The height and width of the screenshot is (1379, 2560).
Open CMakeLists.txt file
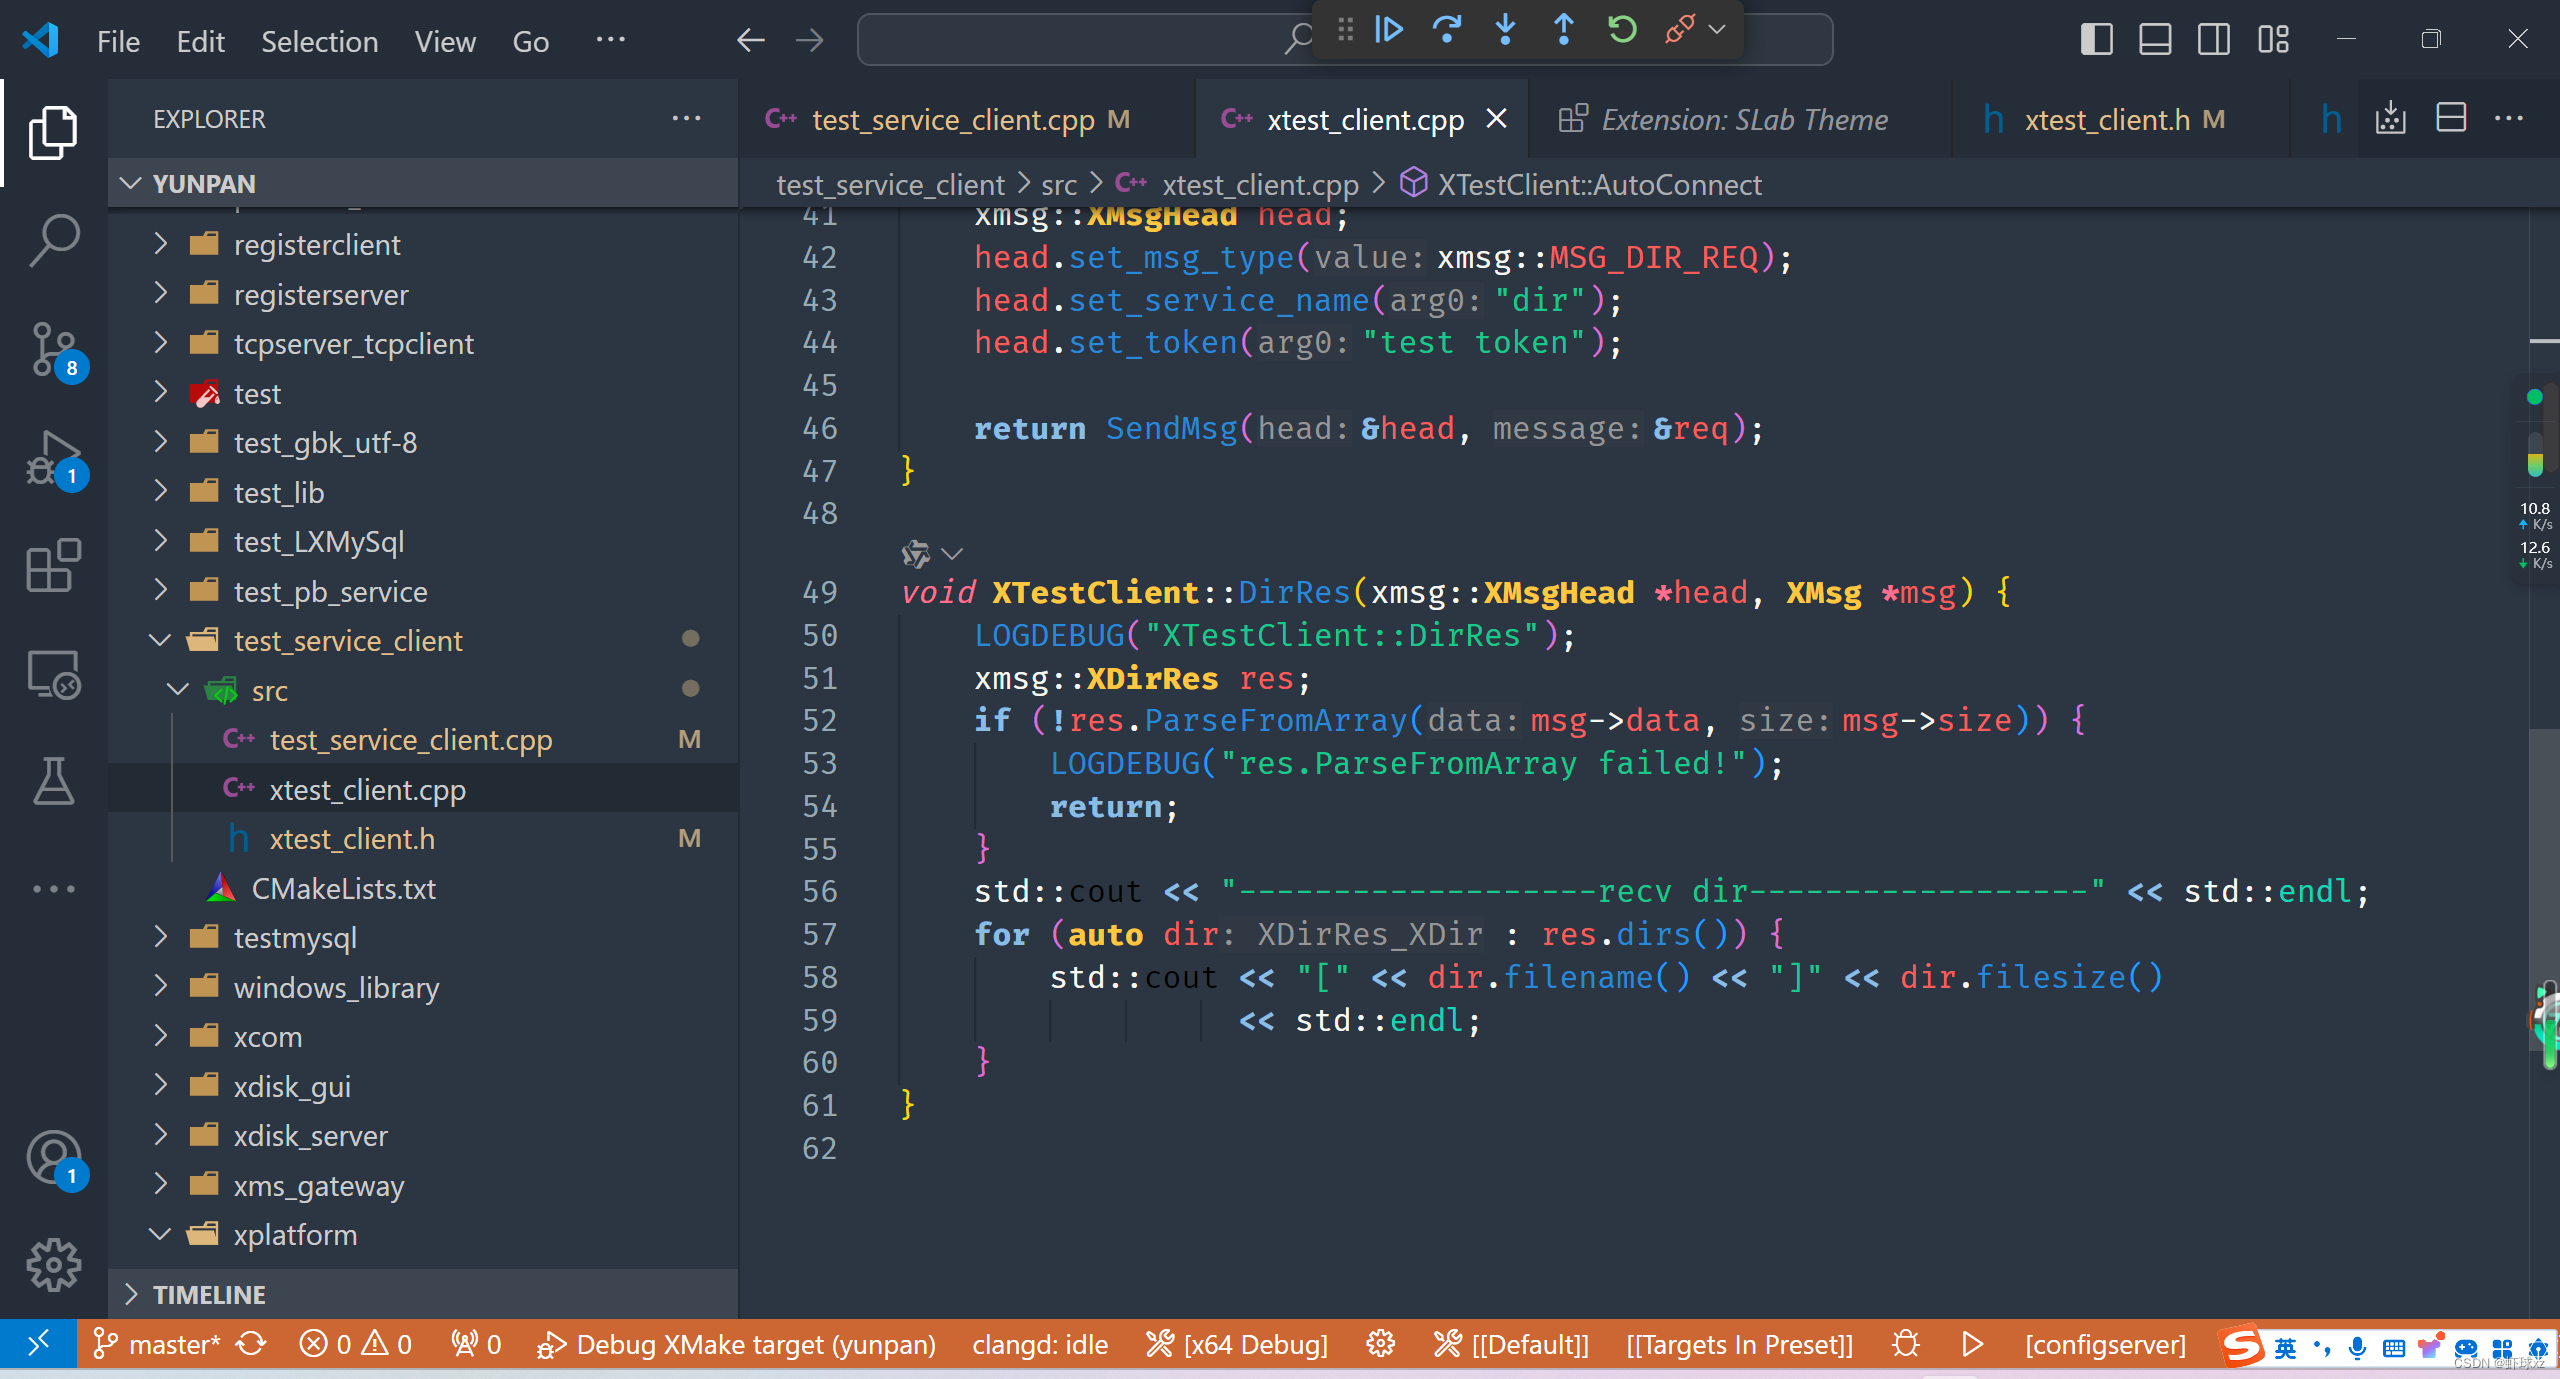coord(423,889)
